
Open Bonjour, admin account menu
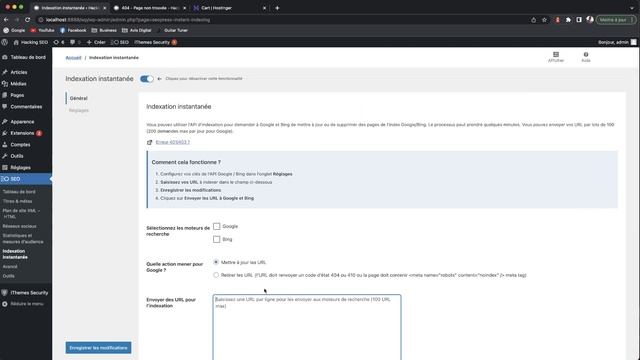(x=617, y=42)
